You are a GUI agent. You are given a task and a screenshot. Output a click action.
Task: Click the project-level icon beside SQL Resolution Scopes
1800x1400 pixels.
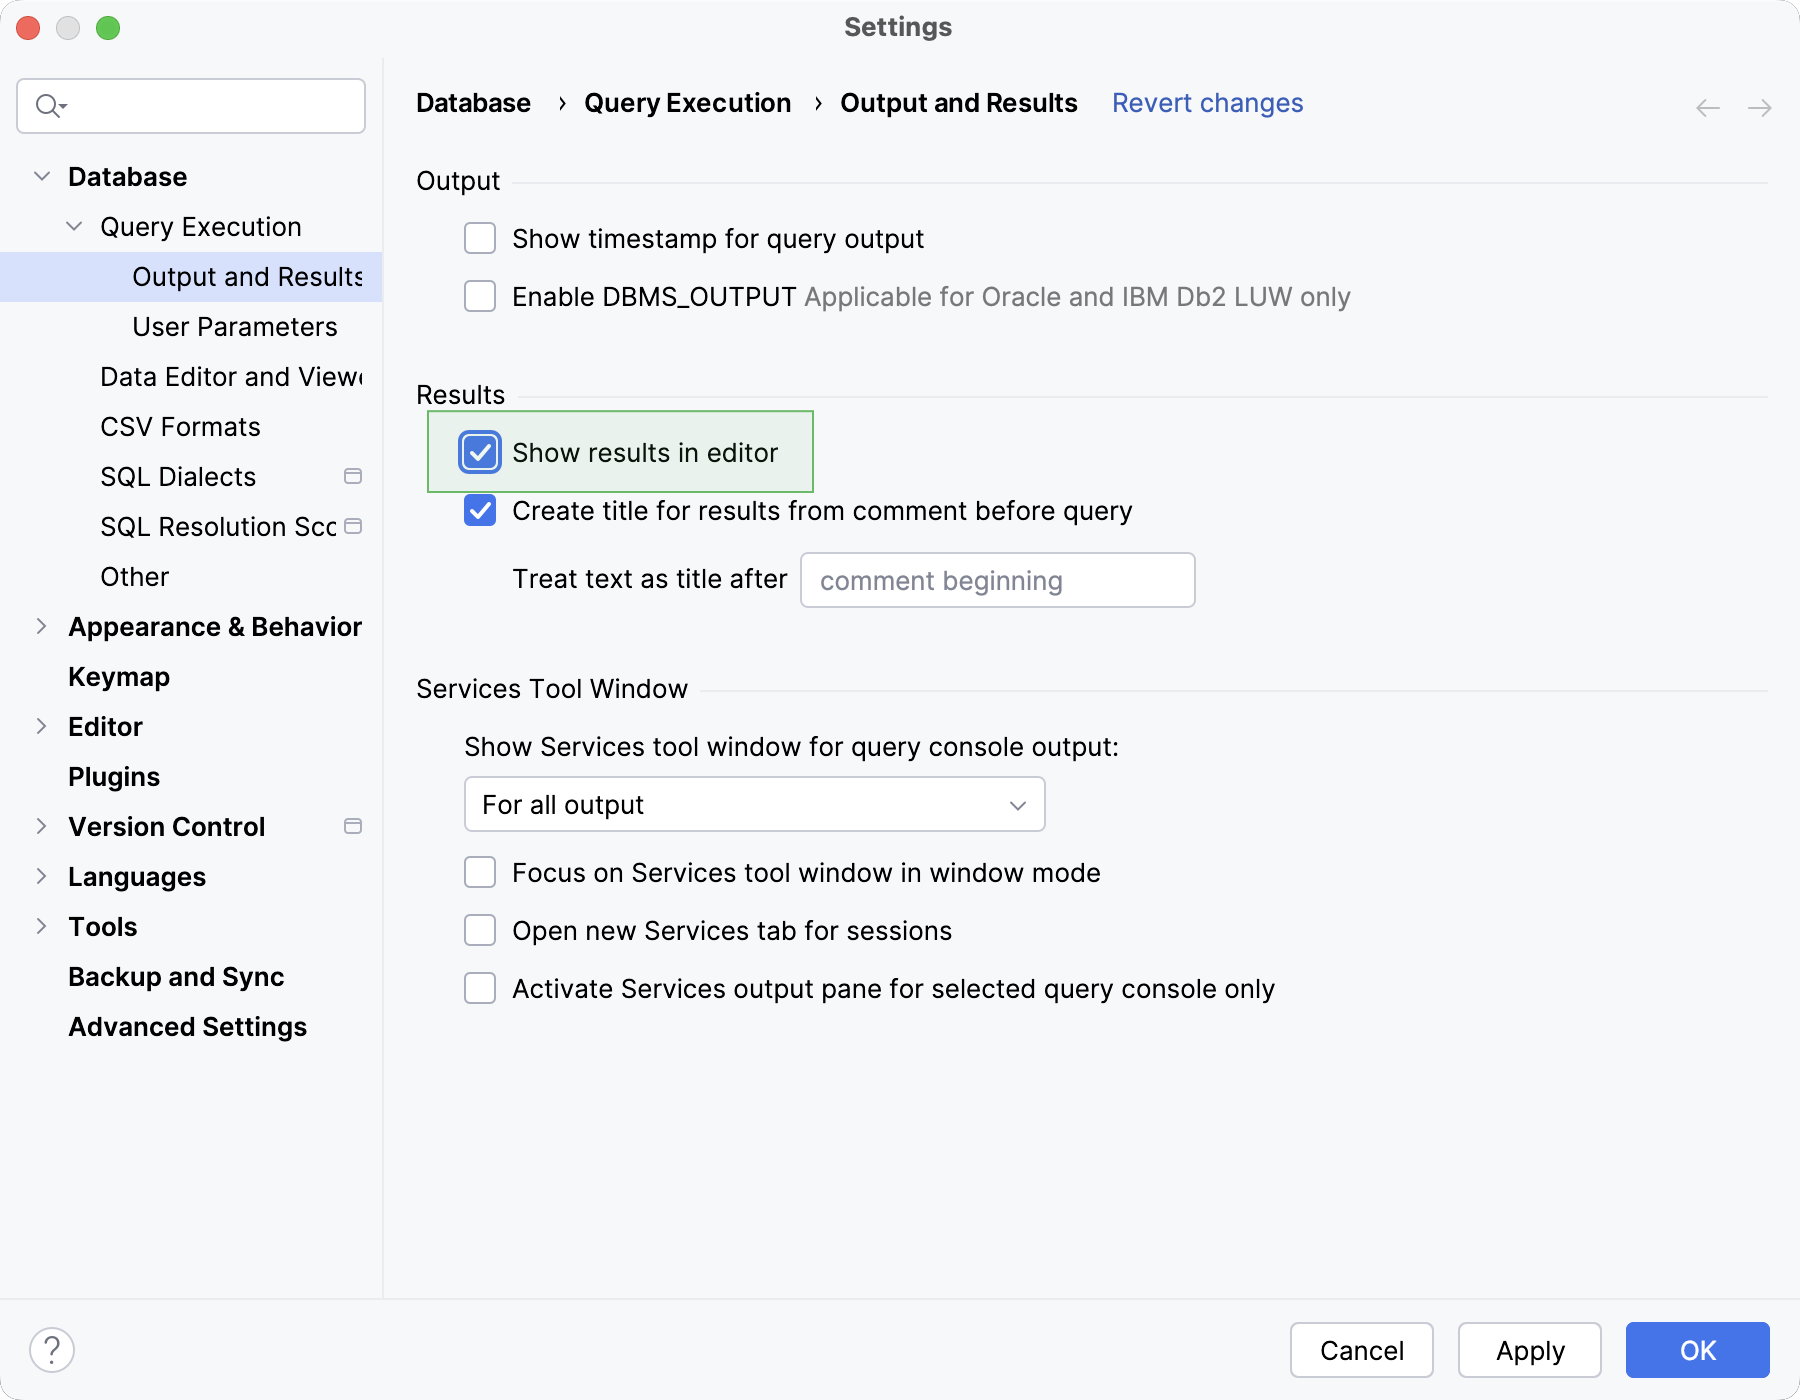(353, 526)
